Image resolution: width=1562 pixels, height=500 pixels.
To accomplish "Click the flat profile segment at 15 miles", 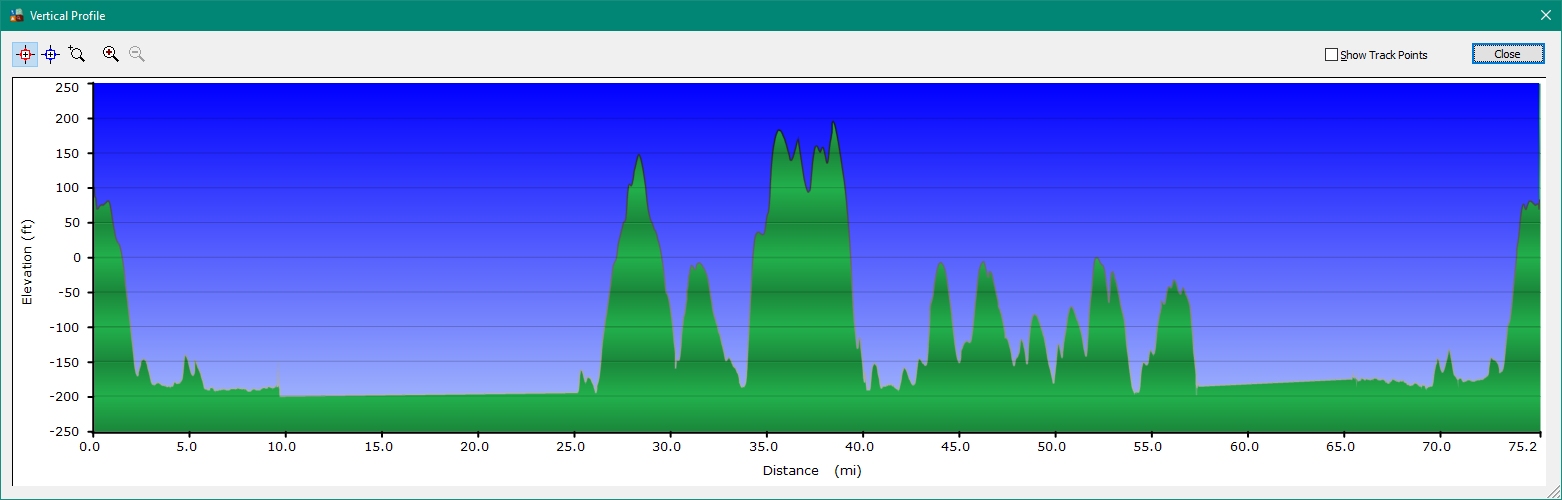I will pos(380,397).
